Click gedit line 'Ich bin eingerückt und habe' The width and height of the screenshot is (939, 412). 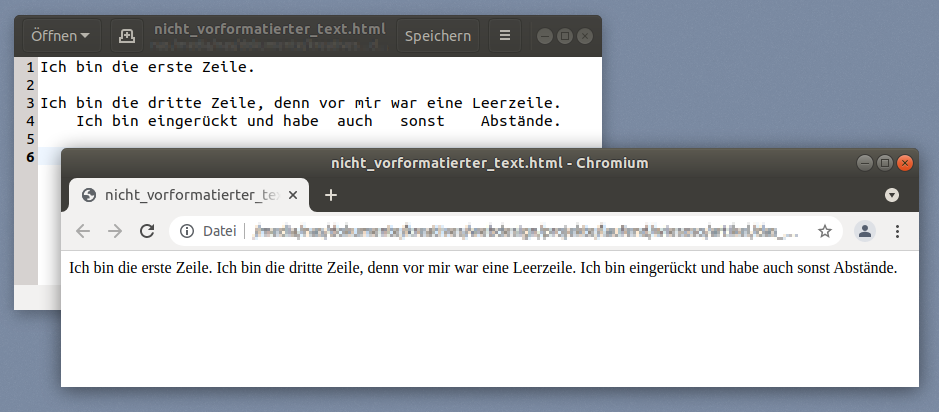319,122
